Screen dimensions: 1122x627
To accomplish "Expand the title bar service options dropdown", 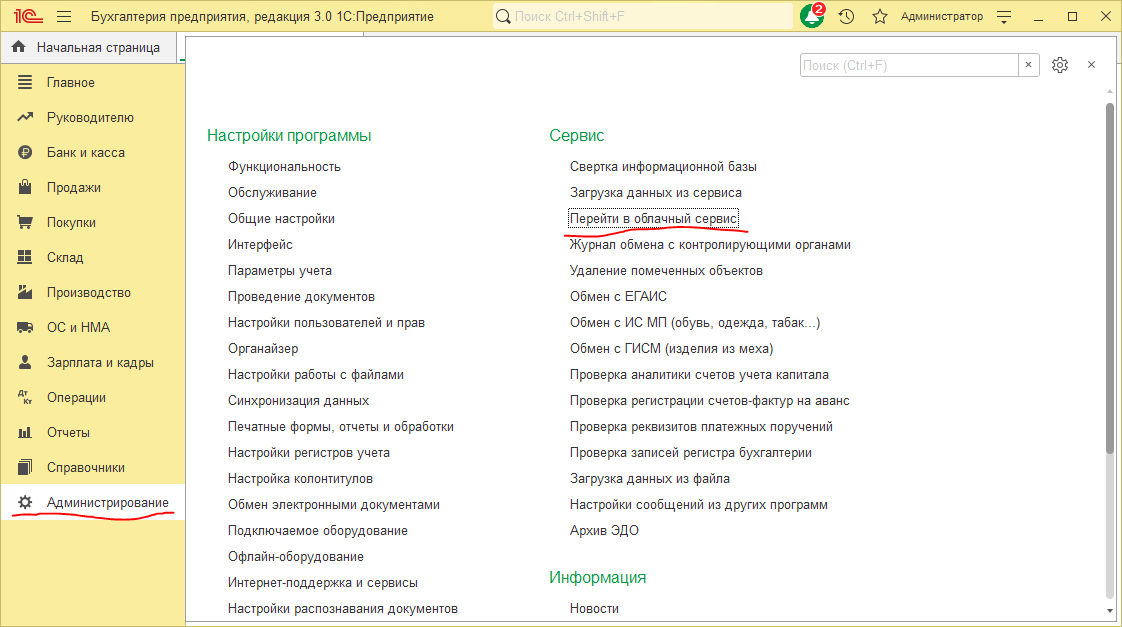I will coord(1005,16).
